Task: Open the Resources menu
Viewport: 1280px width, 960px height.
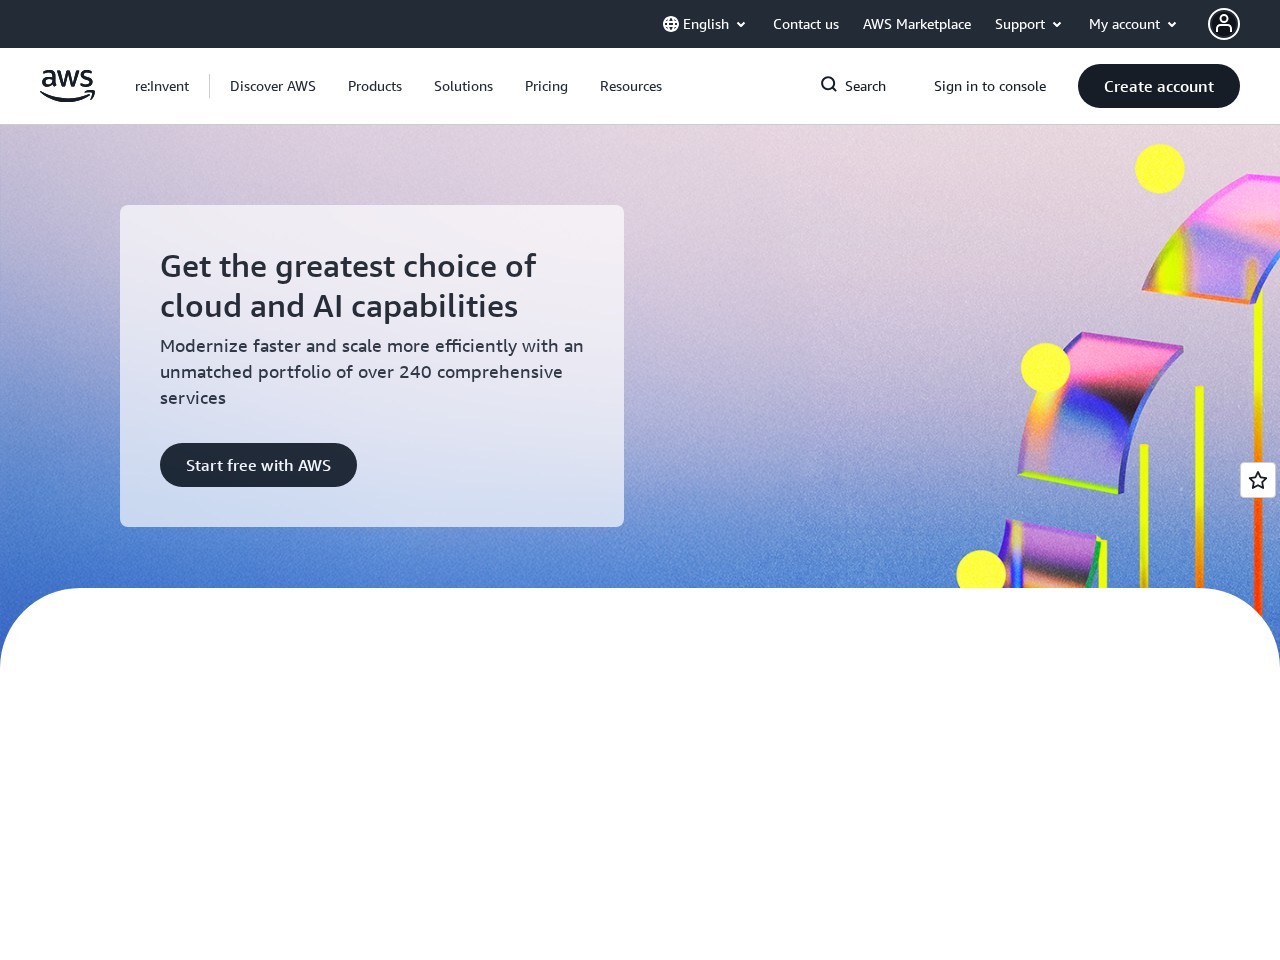Action: [x=631, y=86]
